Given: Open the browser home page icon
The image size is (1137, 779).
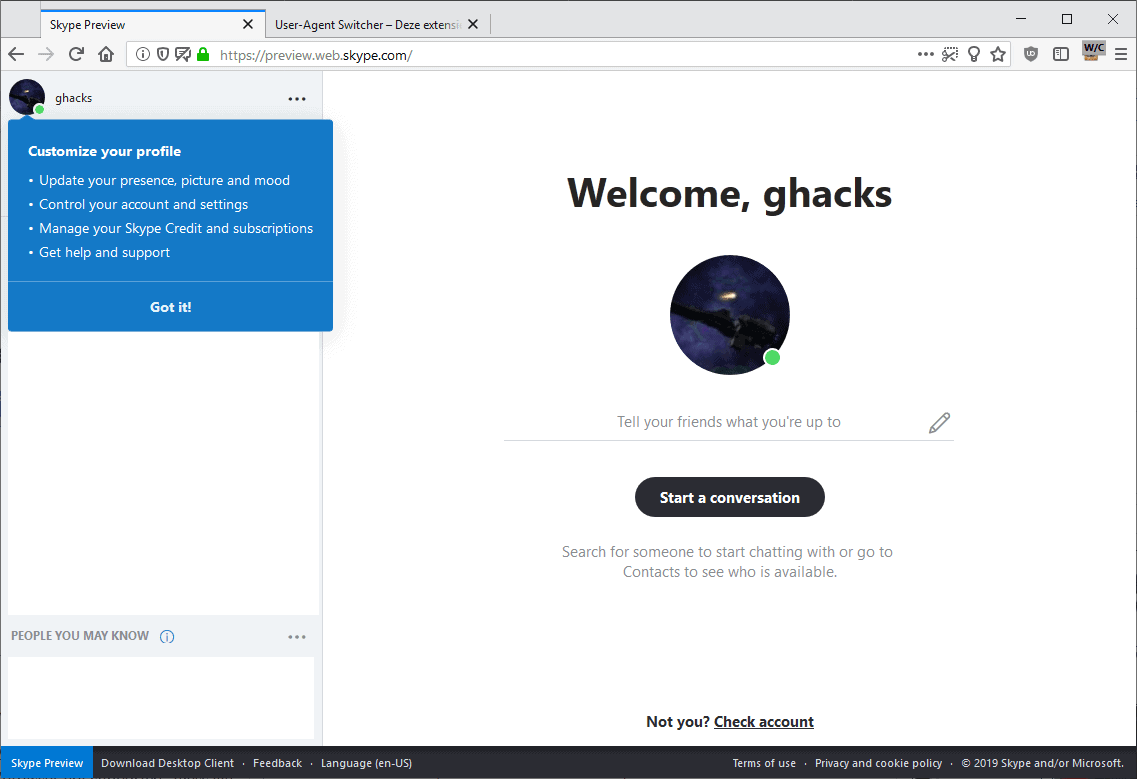Looking at the screenshot, I should 106,54.
